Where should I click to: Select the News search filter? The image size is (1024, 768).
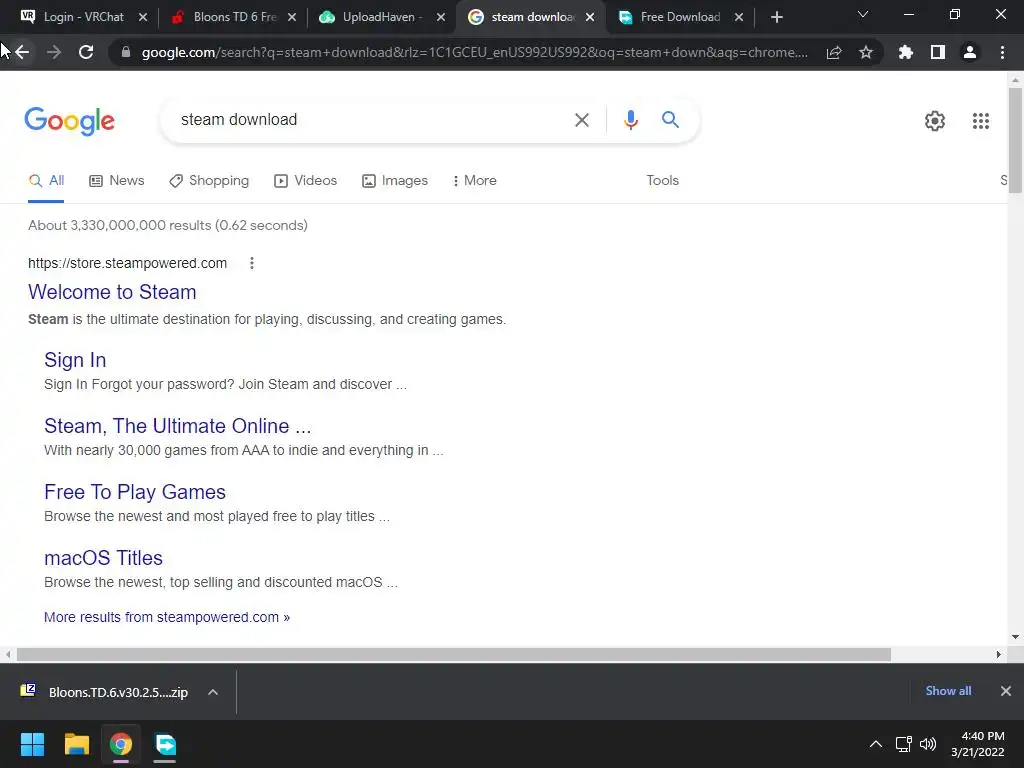coord(116,180)
